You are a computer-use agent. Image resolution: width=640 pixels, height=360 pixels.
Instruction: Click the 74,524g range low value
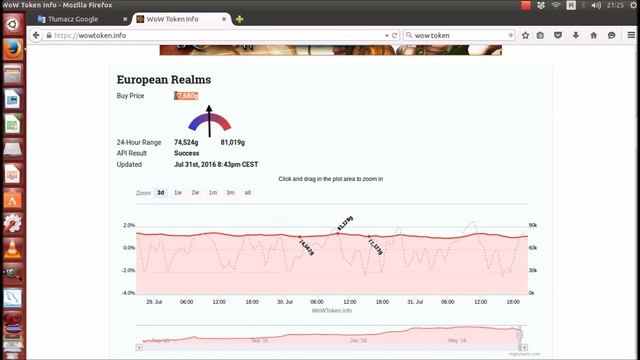[186, 142]
